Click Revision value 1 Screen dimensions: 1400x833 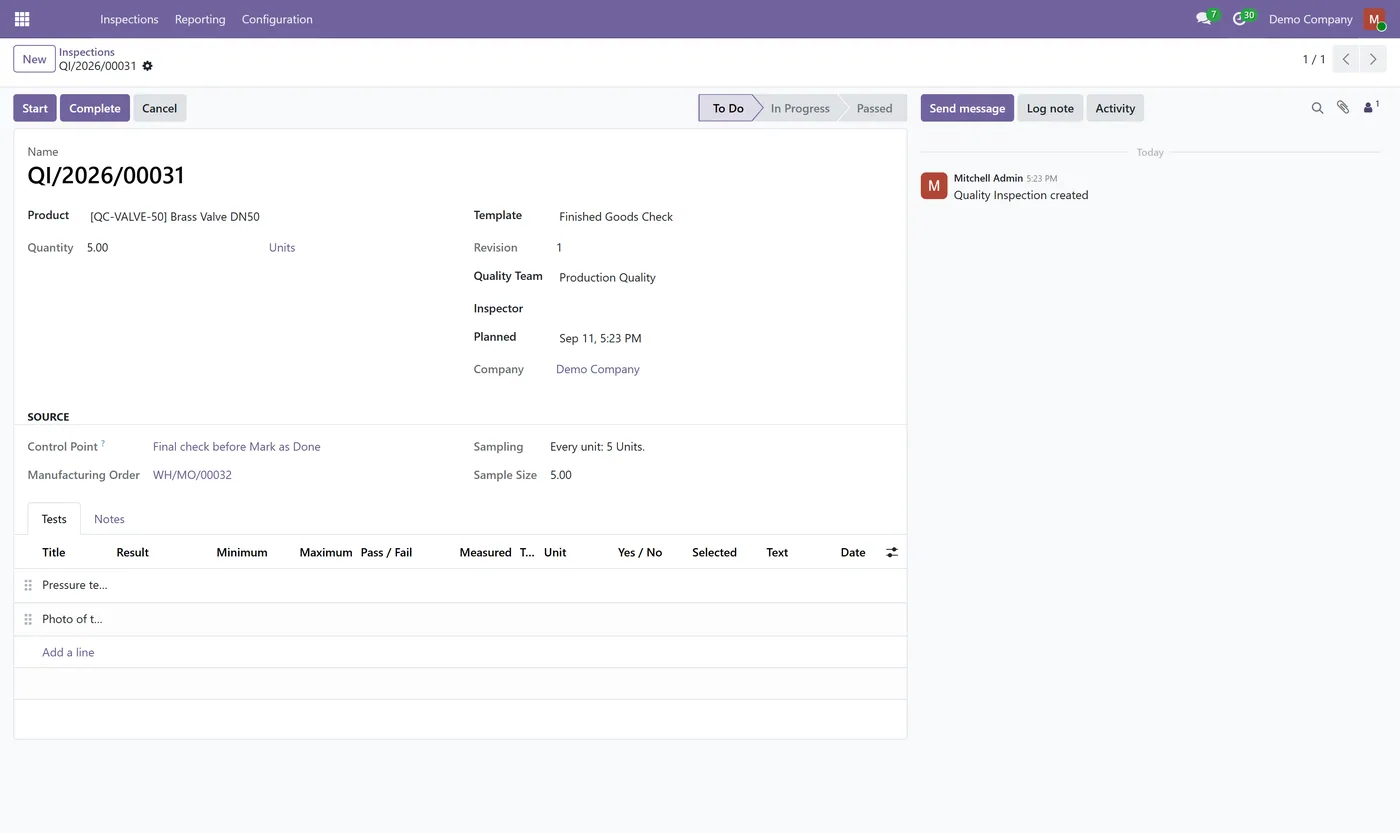click(x=559, y=247)
